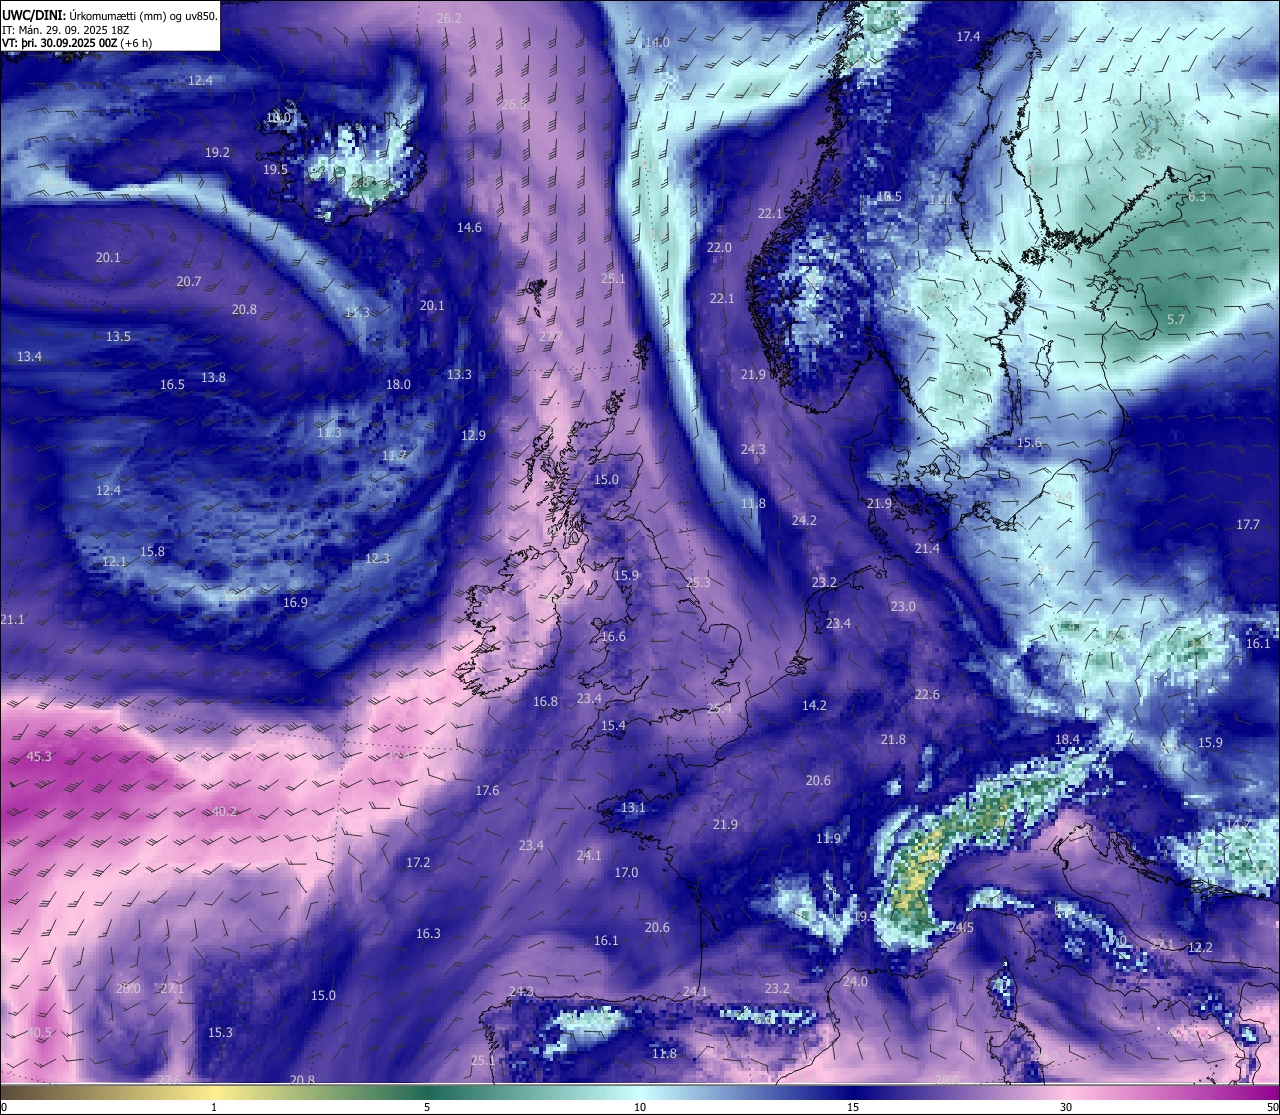Viewport: 1280px width, 1115px height.
Task: Click the 14.2 value label
Action: [x=814, y=706]
